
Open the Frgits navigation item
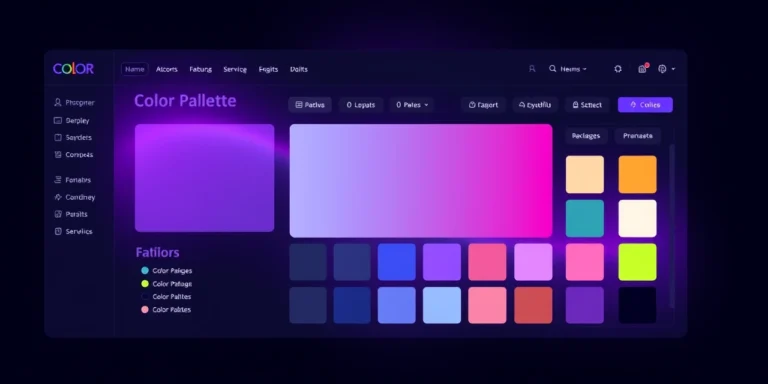coord(268,69)
